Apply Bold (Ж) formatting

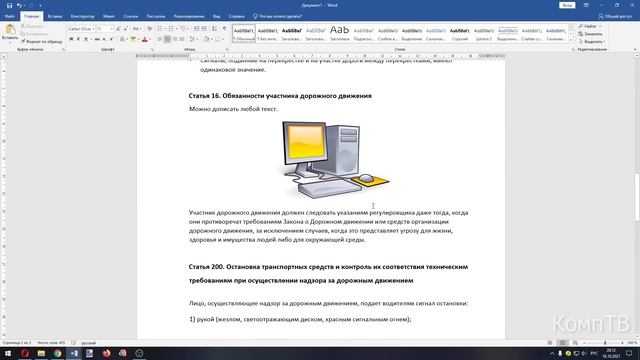(x=71, y=39)
